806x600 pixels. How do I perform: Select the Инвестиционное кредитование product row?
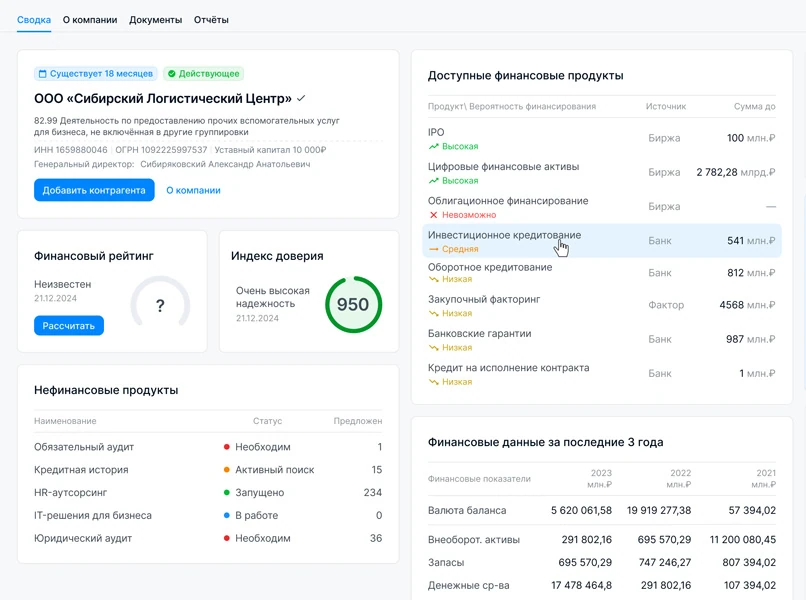(600, 241)
